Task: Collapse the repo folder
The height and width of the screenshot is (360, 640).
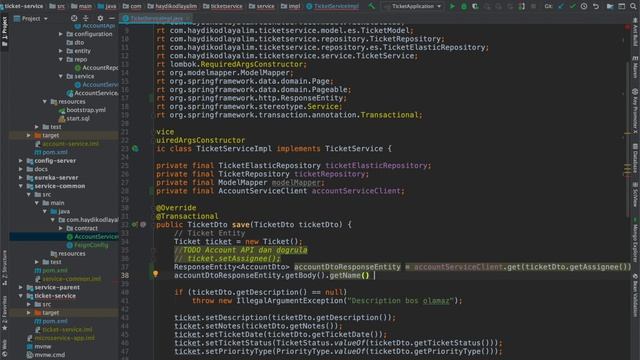Action: click(61, 60)
